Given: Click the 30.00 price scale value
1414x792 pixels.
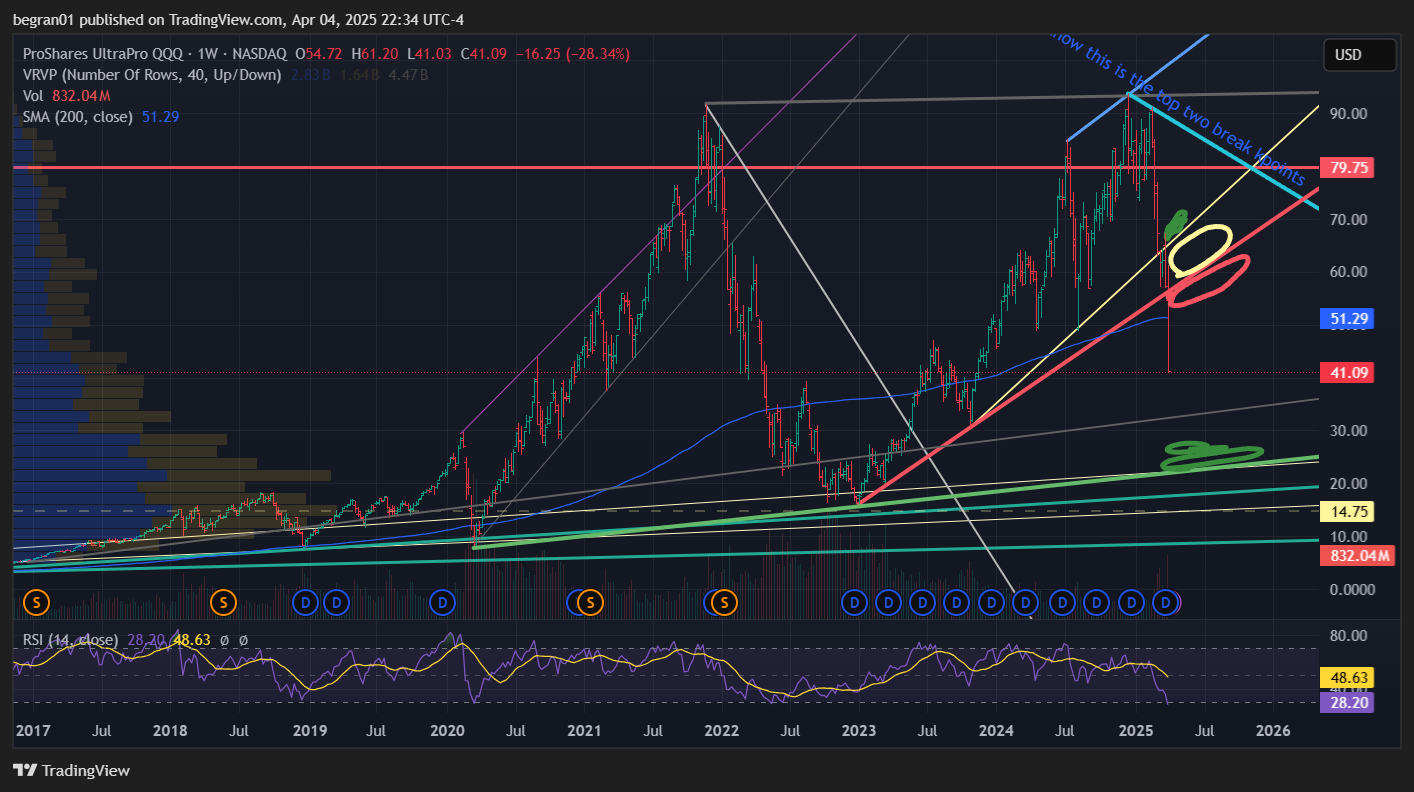Looking at the screenshot, I should 1348,431.
